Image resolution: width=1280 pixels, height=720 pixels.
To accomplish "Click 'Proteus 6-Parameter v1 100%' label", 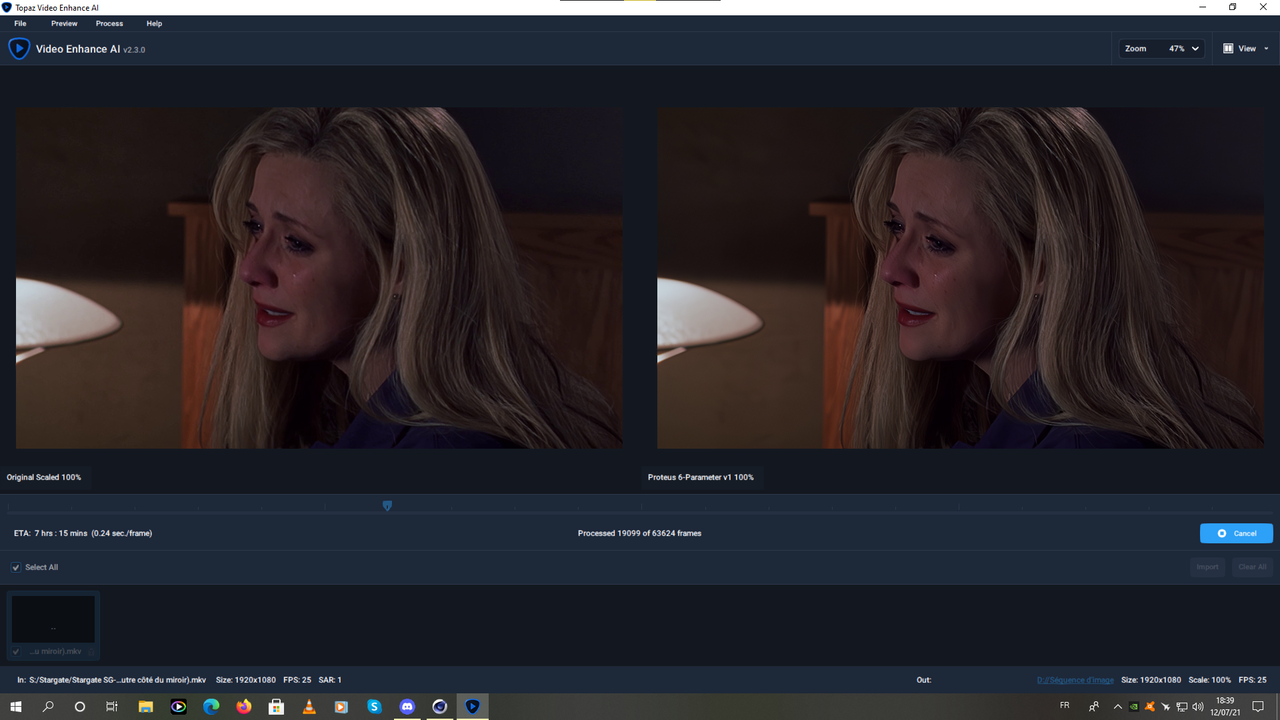I will 701,477.
